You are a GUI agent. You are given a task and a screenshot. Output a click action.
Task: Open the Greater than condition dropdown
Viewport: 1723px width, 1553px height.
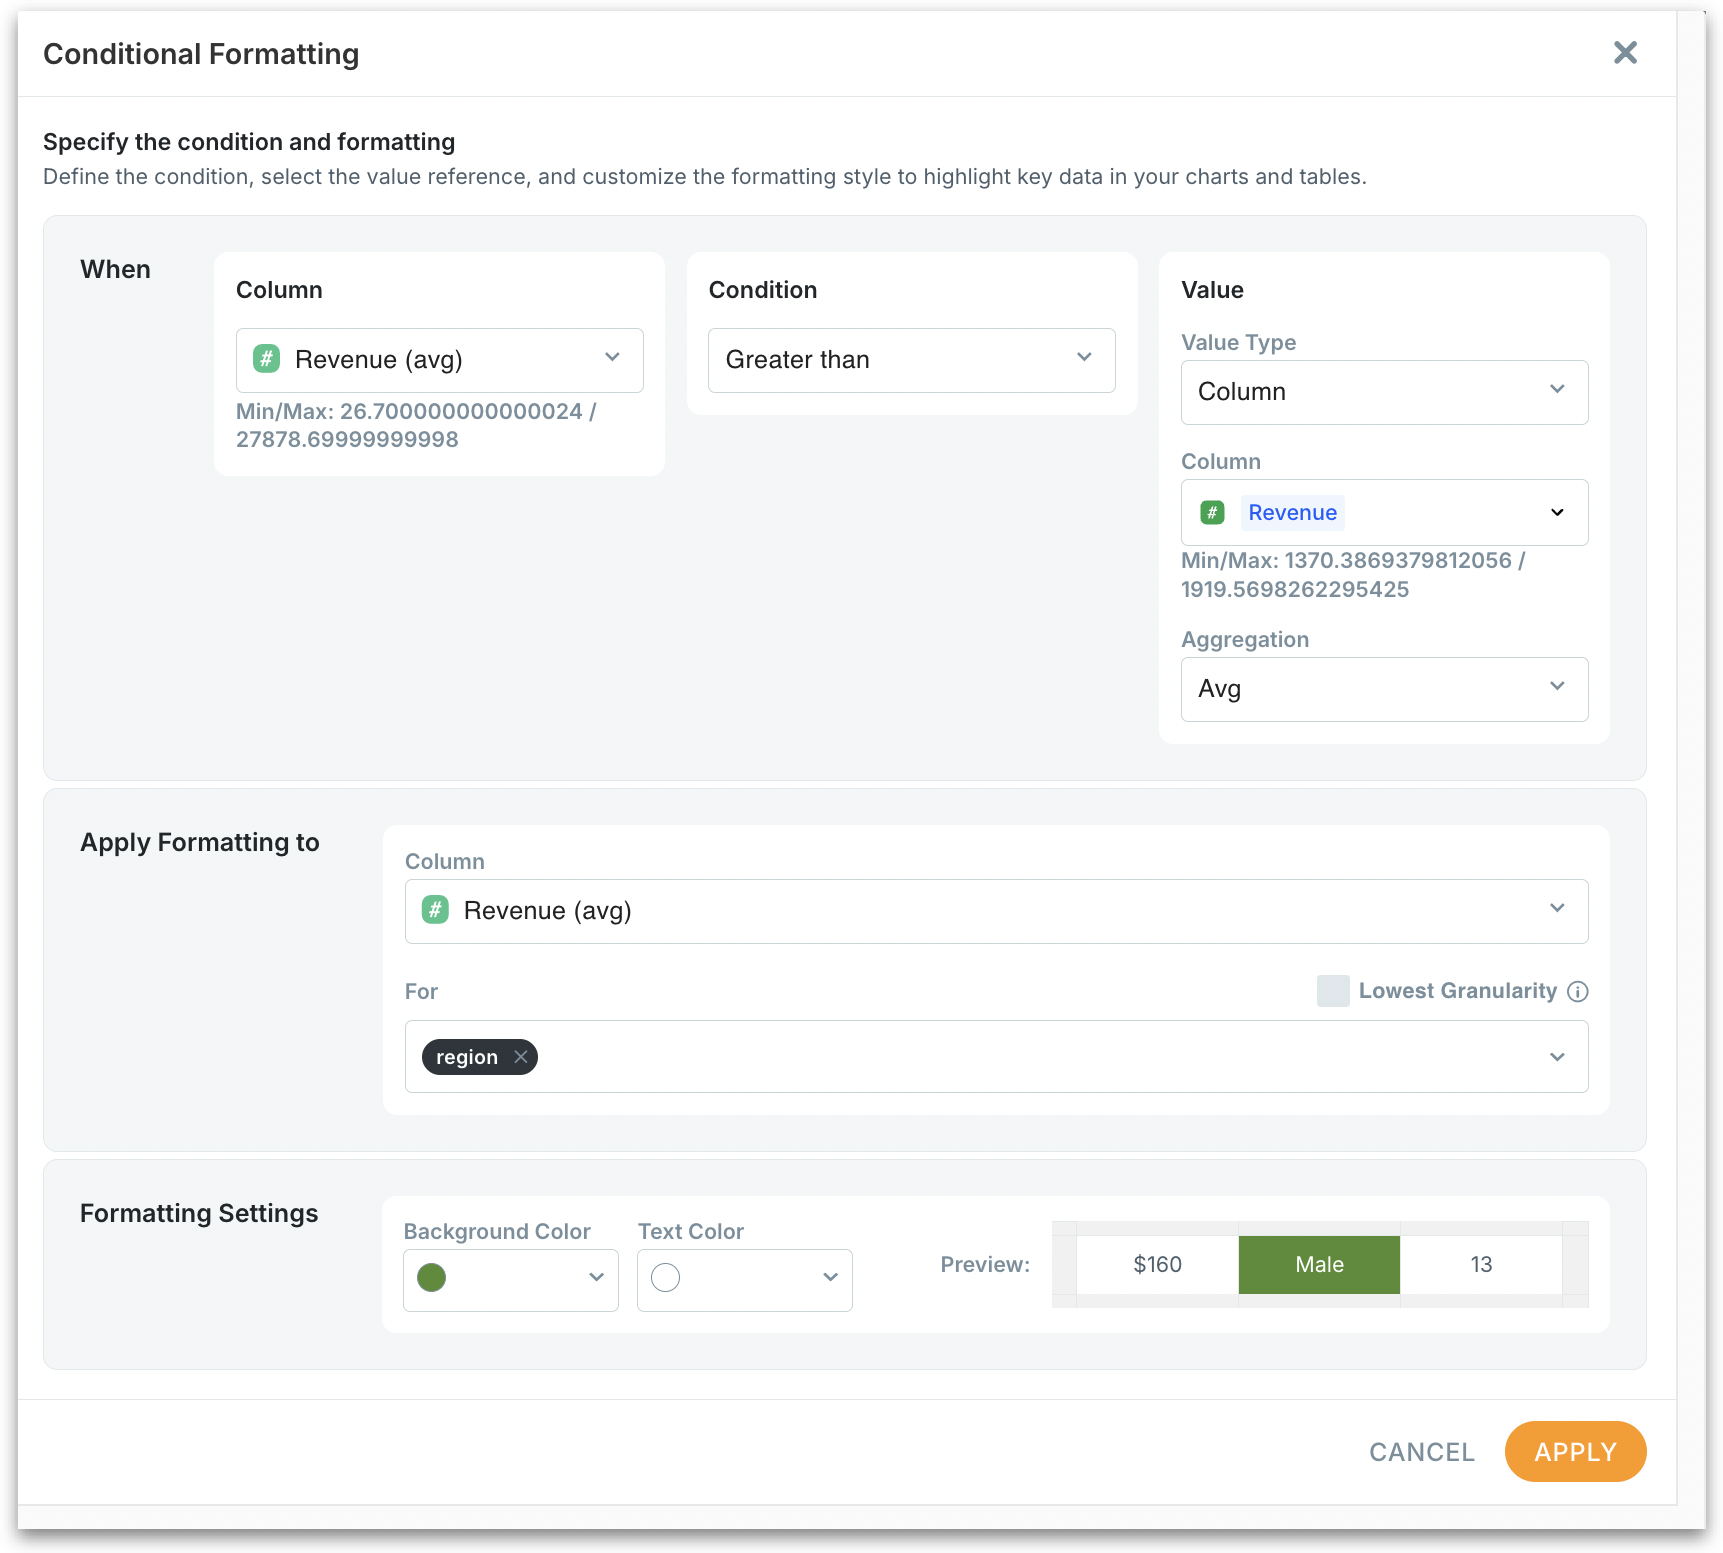1084,359
